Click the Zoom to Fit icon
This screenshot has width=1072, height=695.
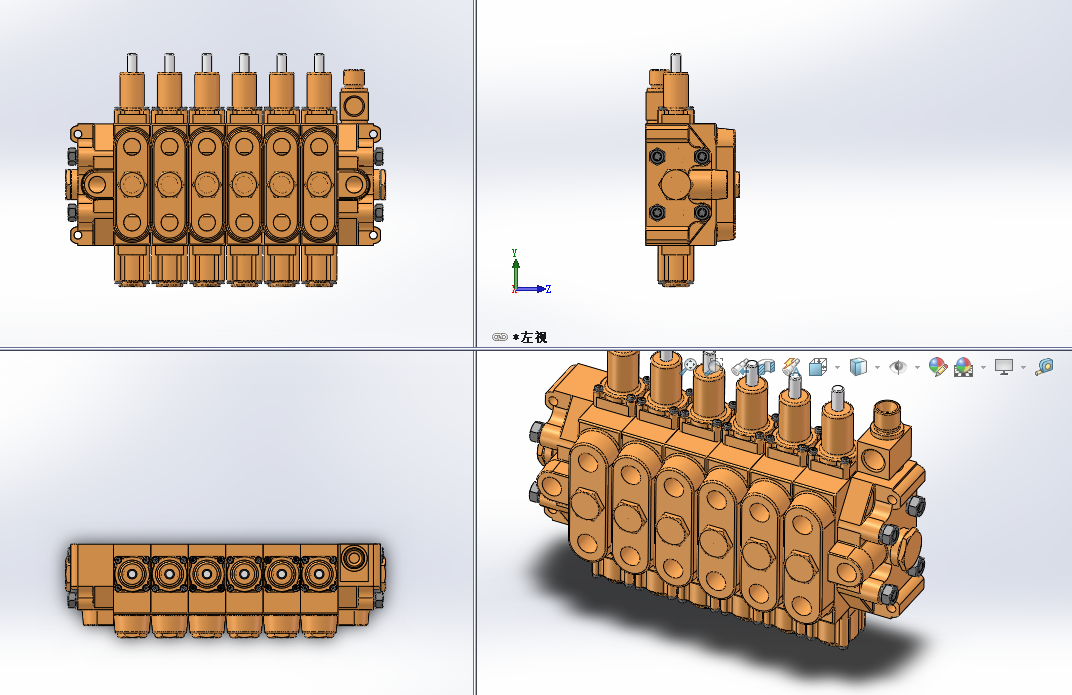(x=688, y=366)
